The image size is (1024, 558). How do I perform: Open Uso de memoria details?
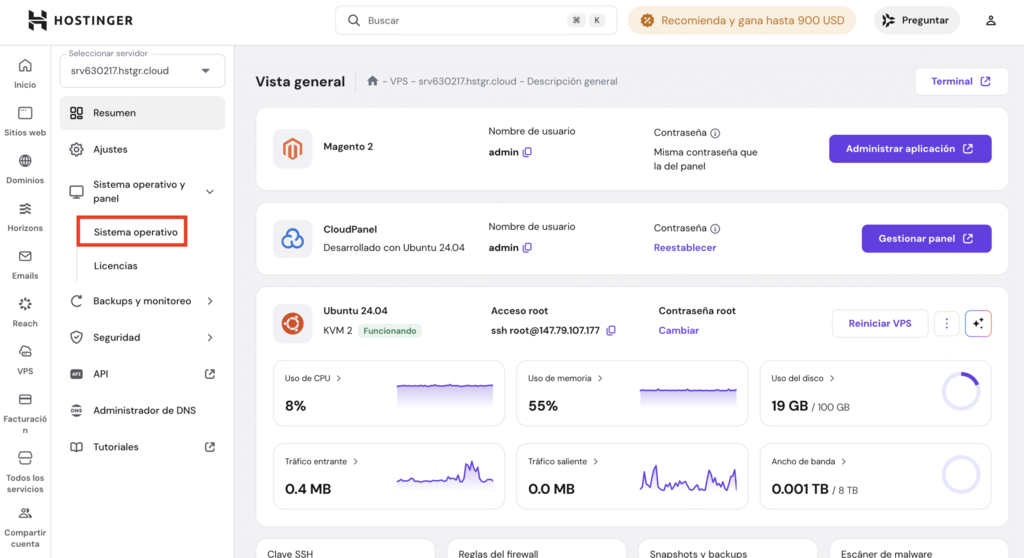tap(565, 378)
